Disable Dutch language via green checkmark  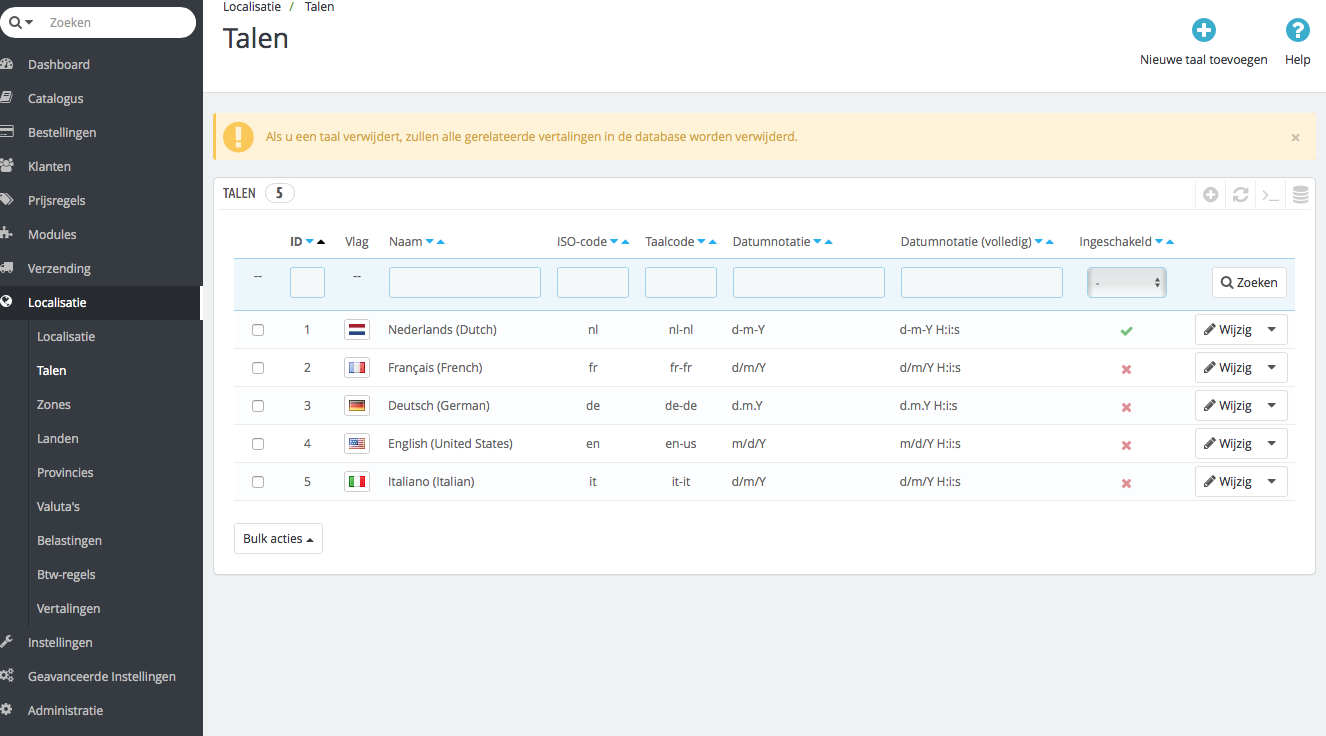[x=1126, y=330]
